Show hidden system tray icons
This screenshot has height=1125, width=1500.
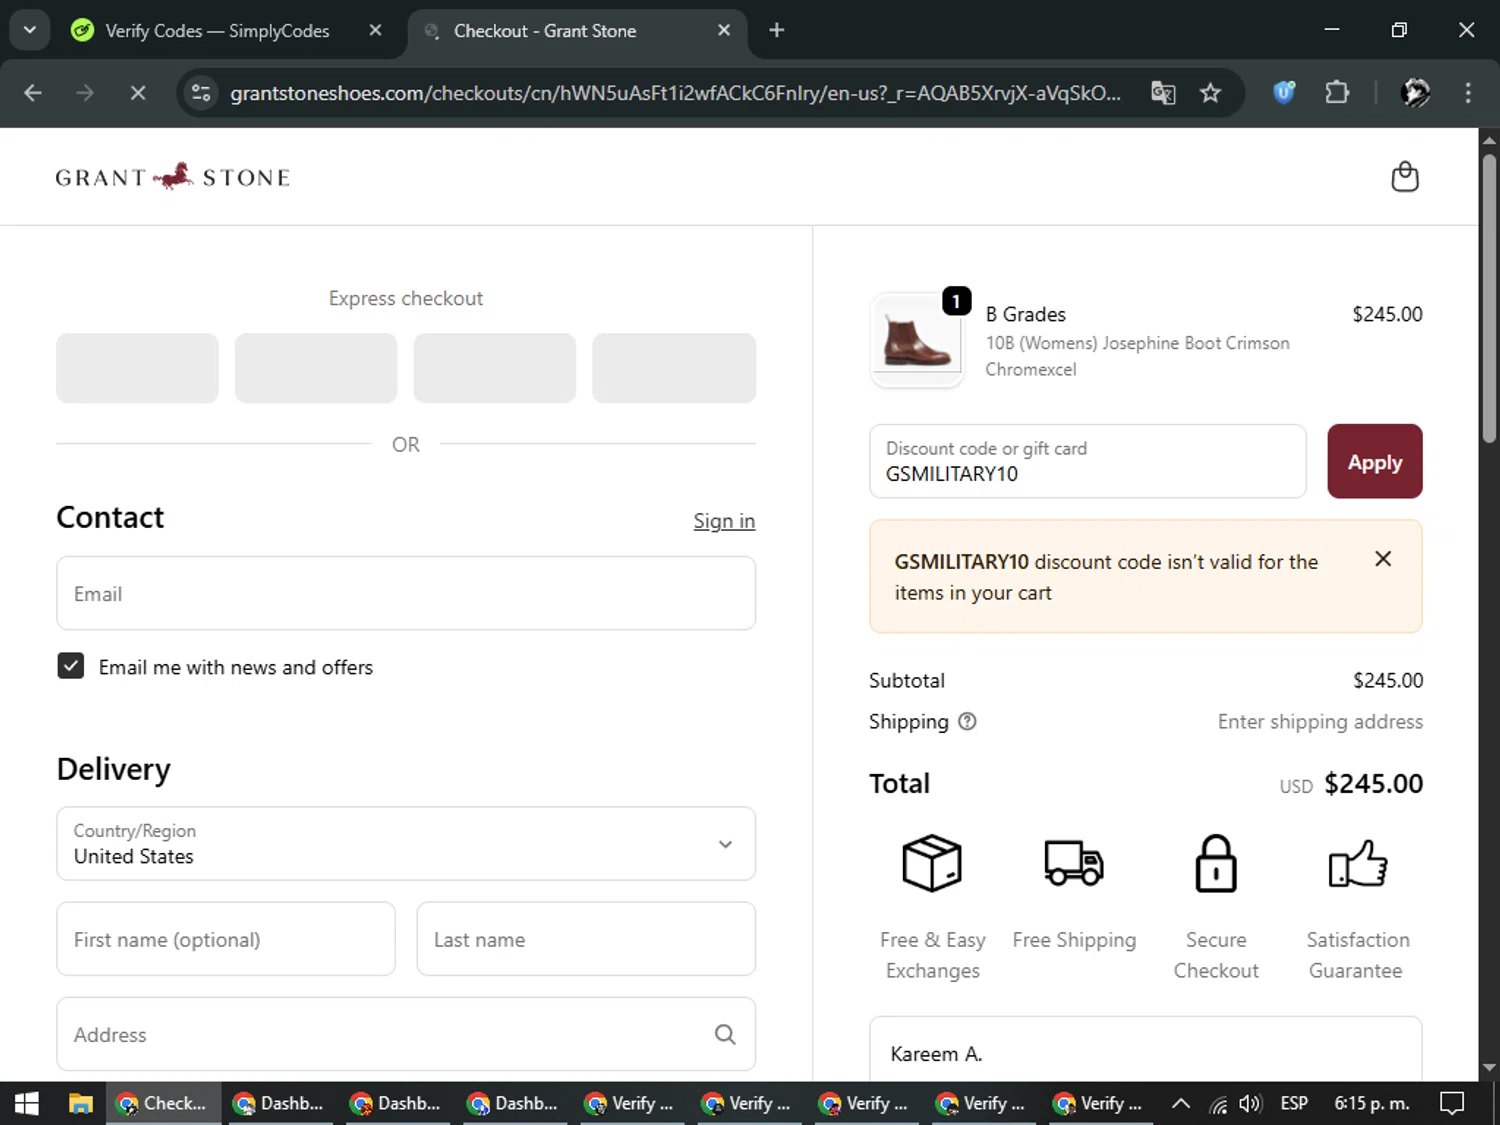[x=1181, y=1103]
